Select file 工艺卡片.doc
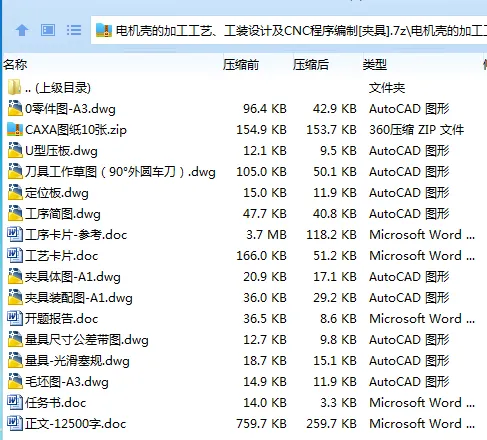Screen dimensions: 487x440 62,256
